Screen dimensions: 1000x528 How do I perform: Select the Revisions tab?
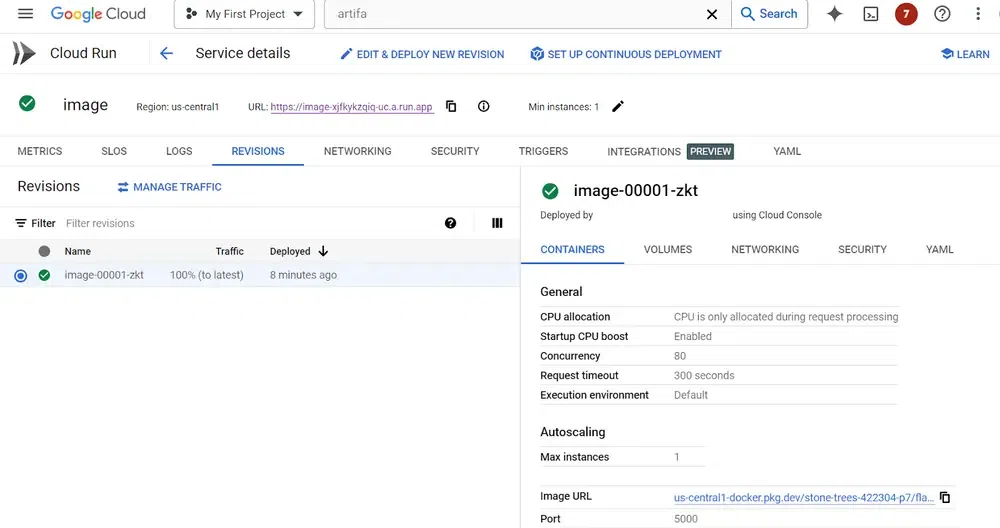[258, 151]
